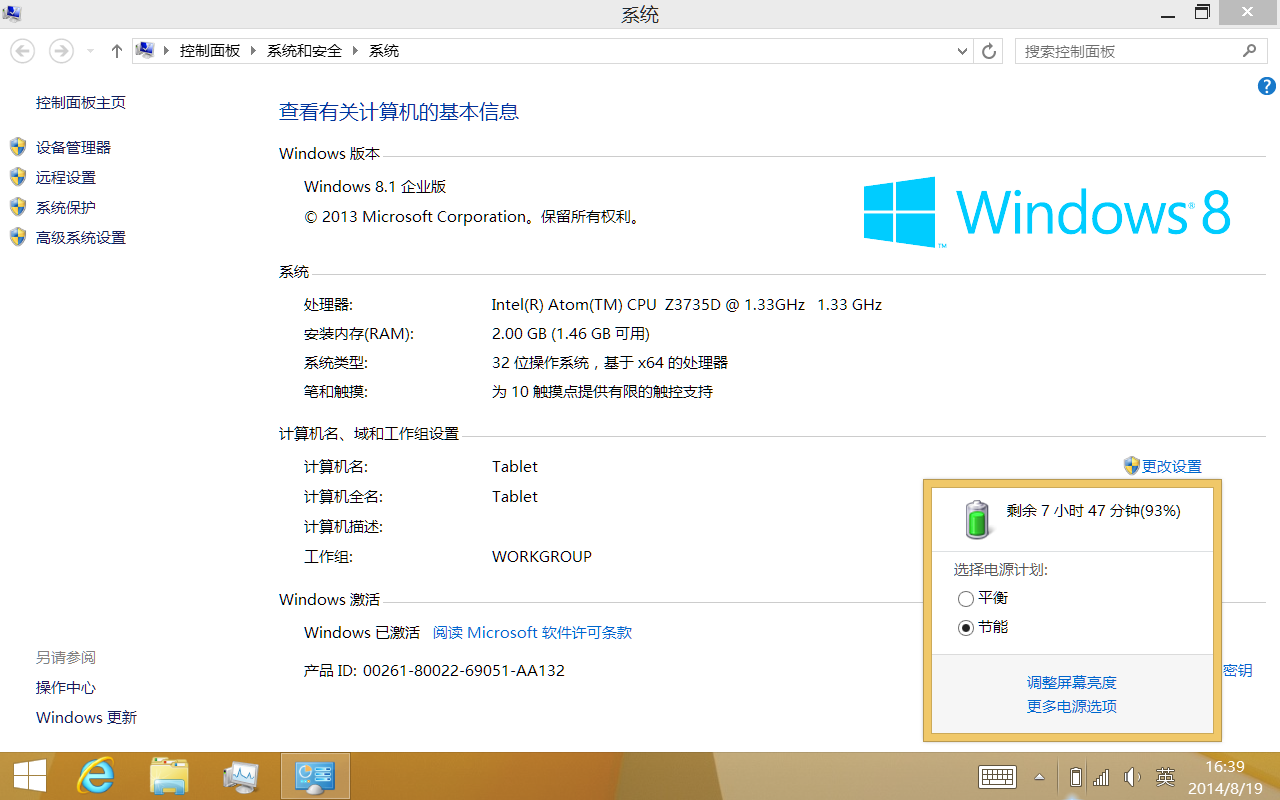
Task: Open 高级系统设置 from the sidebar
Action: (81, 238)
